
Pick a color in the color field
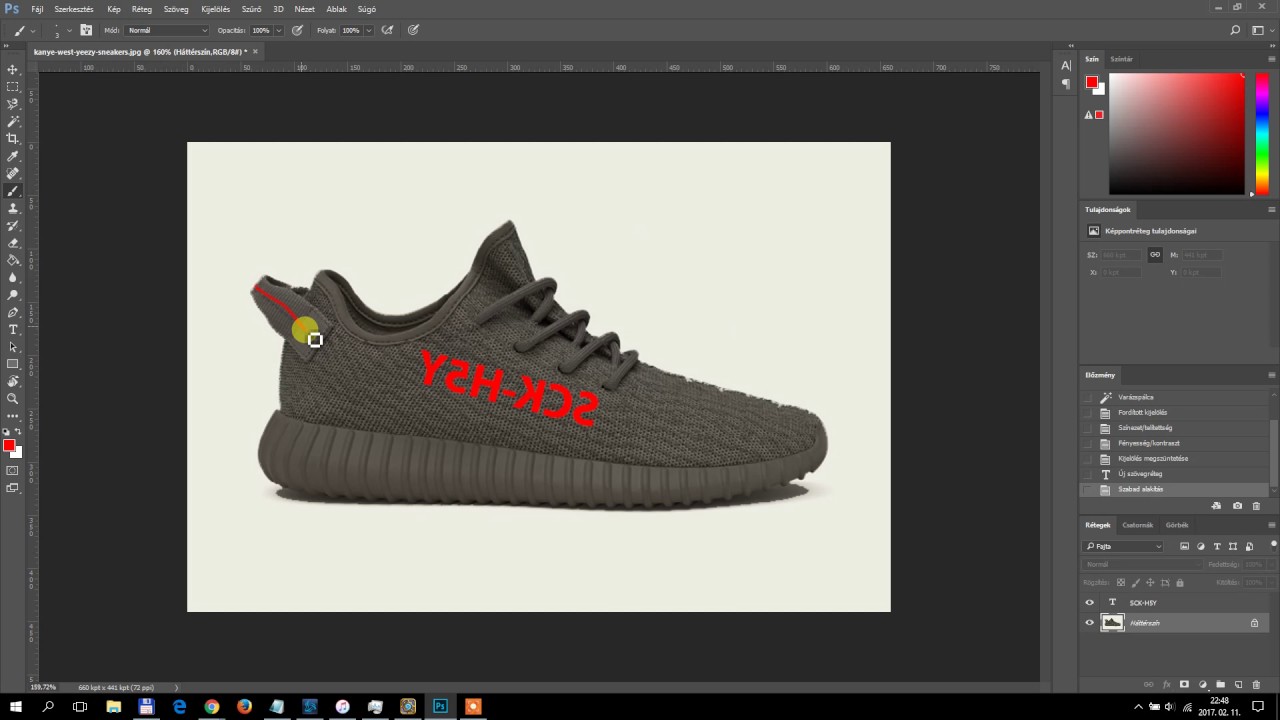pyautogui.click(x=1176, y=134)
